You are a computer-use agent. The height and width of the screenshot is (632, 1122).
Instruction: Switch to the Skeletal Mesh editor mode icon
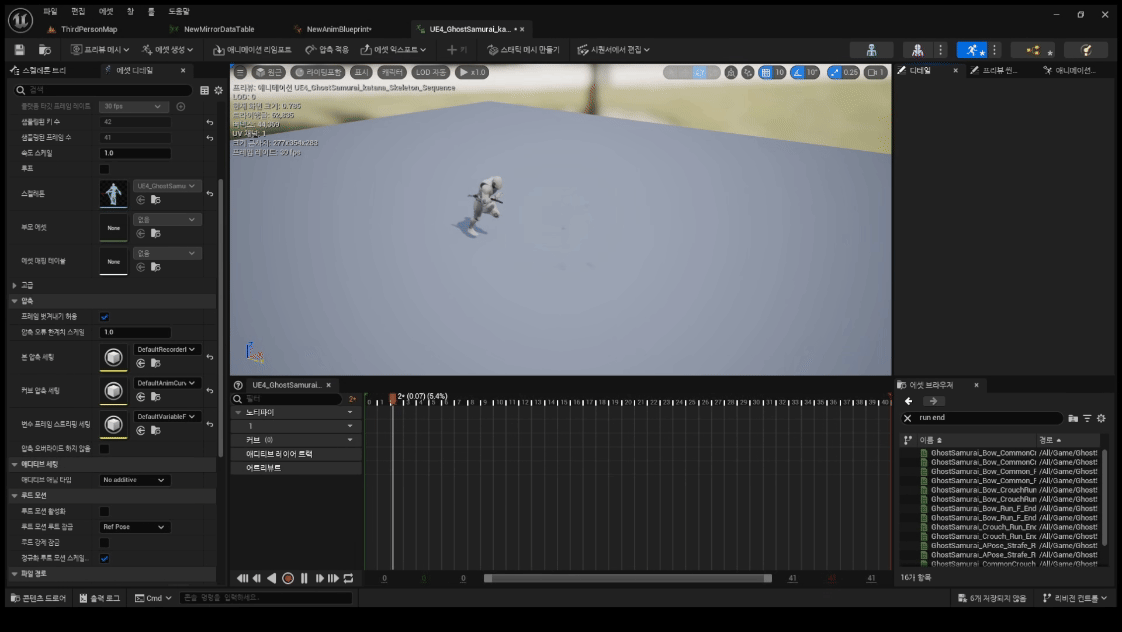click(x=917, y=49)
